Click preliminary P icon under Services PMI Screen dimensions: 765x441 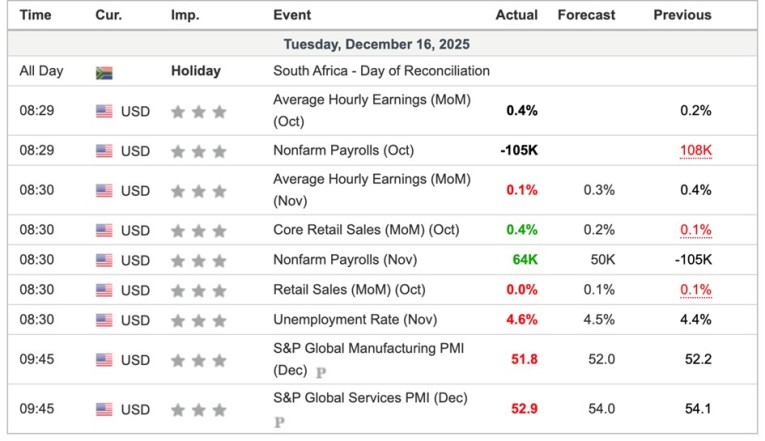[280, 422]
